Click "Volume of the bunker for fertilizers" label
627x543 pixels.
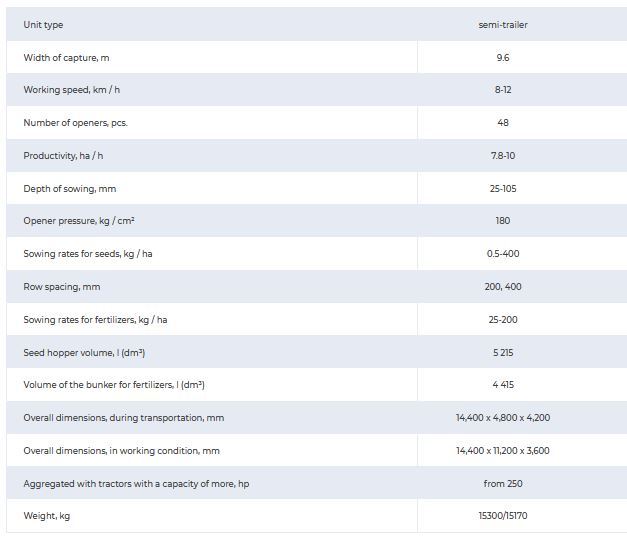tap(113, 385)
